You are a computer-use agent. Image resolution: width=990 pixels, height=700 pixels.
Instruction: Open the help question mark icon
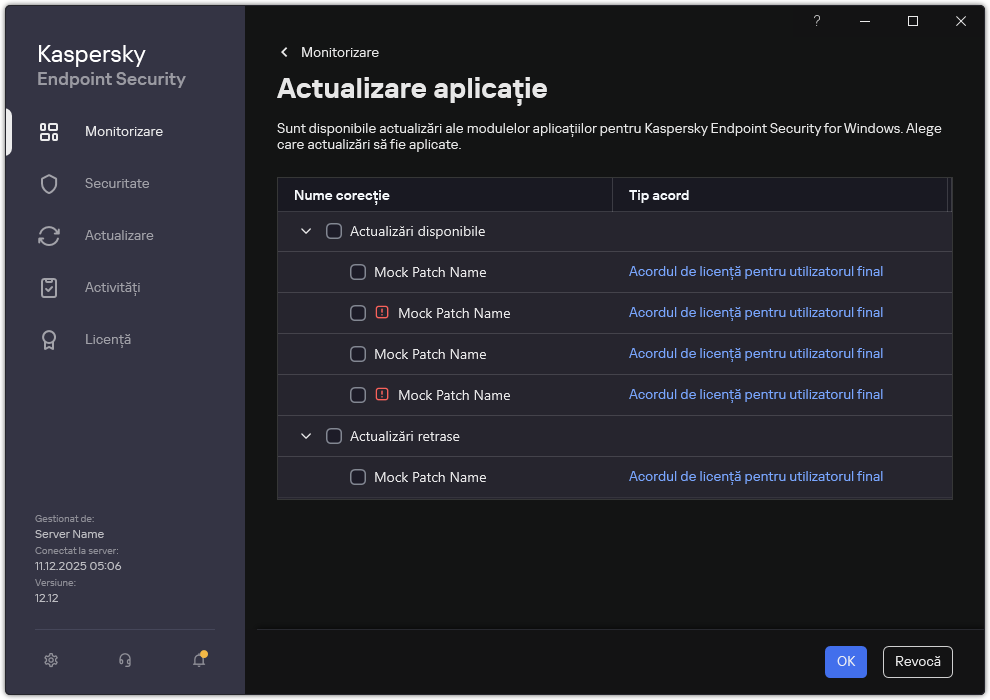[816, 21]
